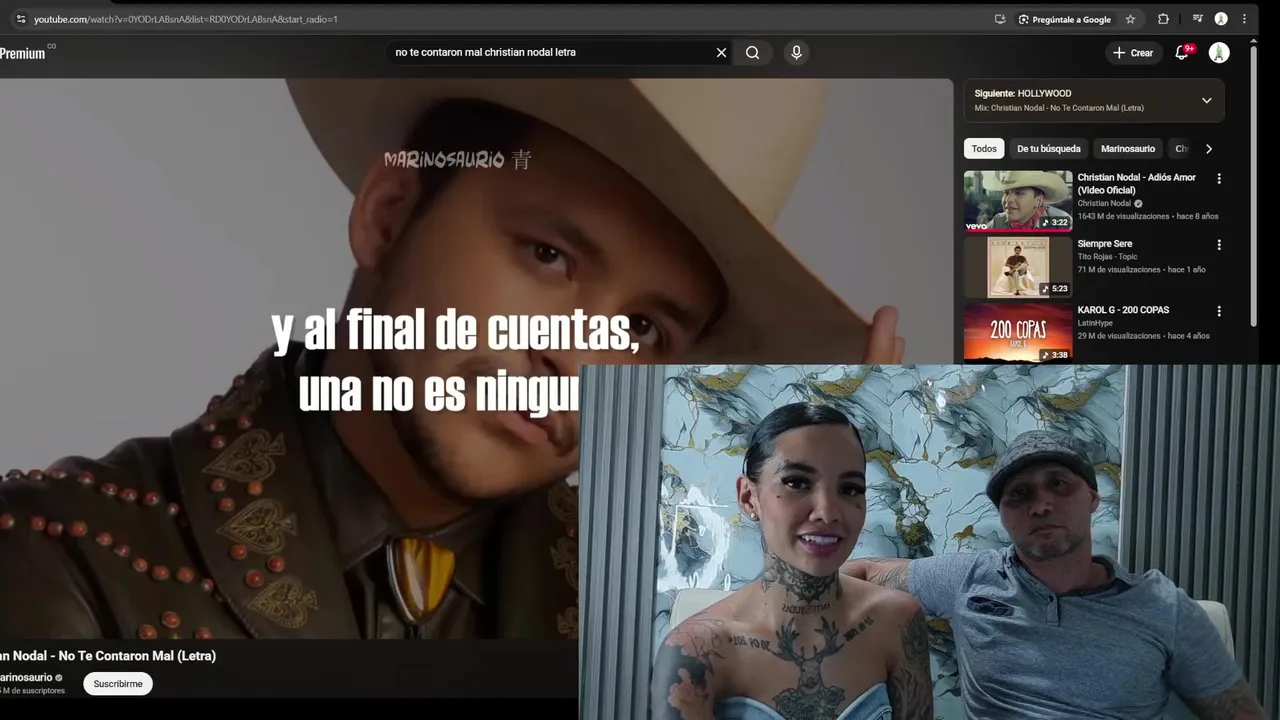Clear the YouTube search box text
The width and height of the screenshot is (1280, 720).
click(x=721, y=53)
